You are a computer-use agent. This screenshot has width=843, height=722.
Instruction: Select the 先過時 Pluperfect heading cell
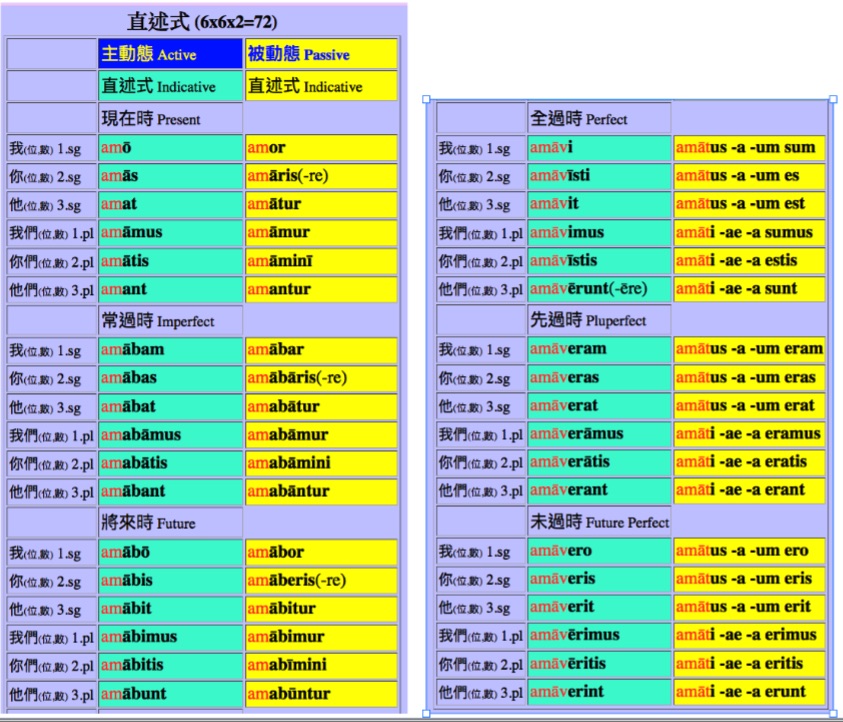point(599,320)
